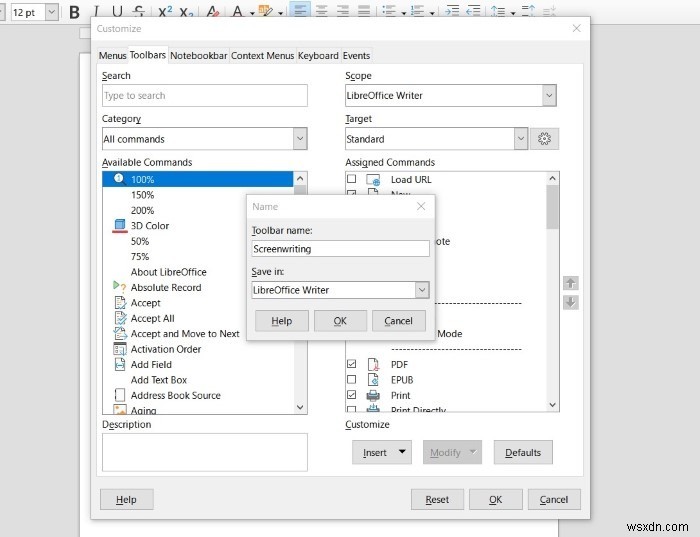Switch to the Keyboard tab
The width and height of the screenshot is (700, 537).
tap(318, 56)
